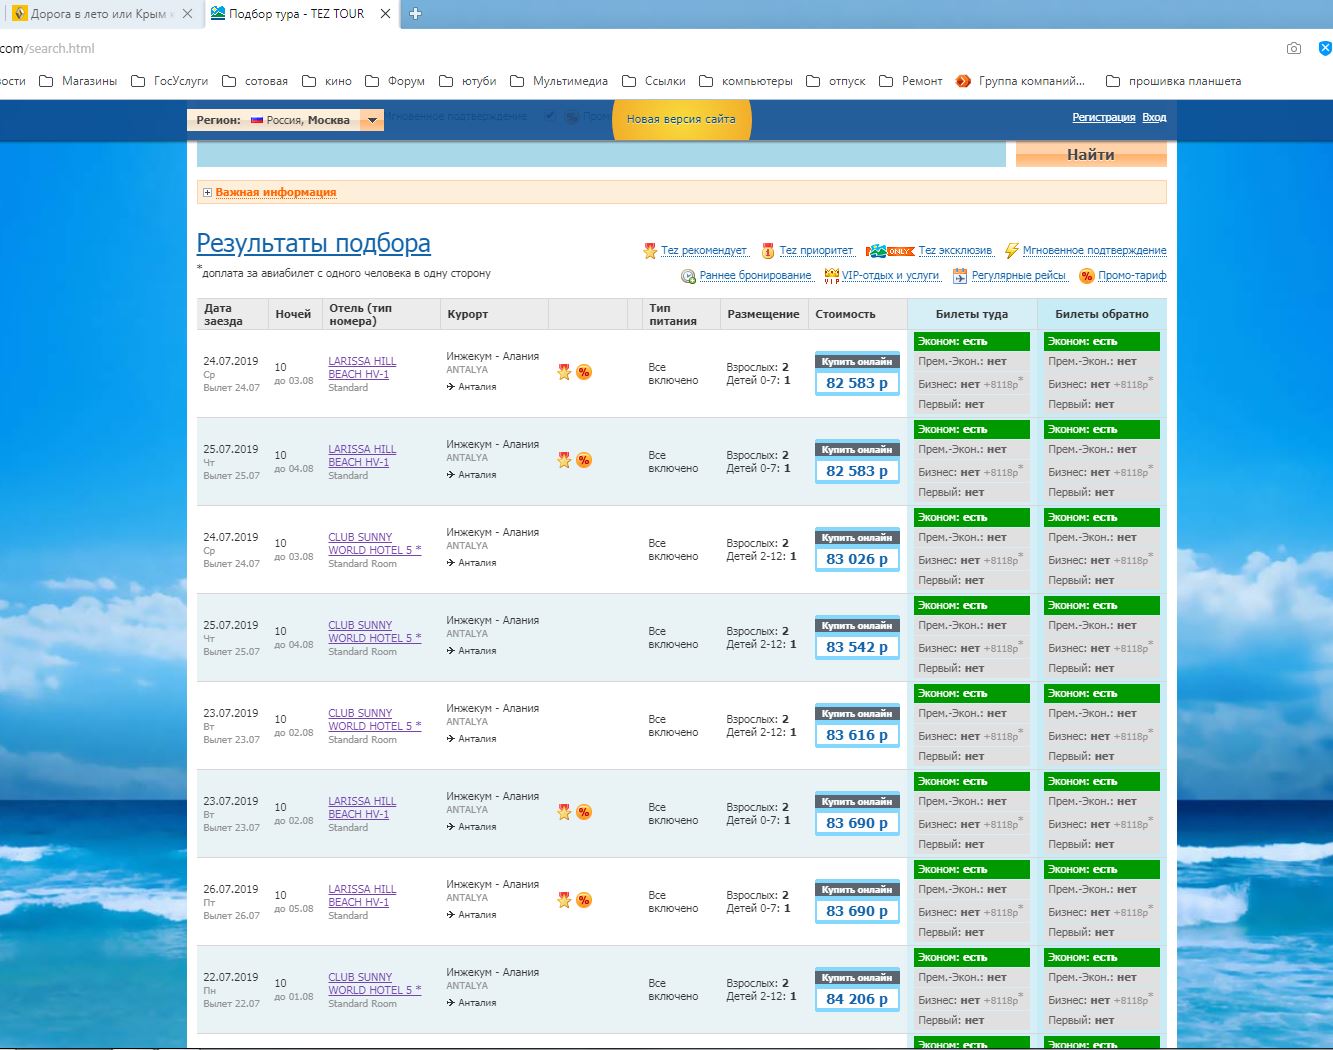Open a new browser tab with plus button
1333x1050 pixels.
(x=416, y=14)
